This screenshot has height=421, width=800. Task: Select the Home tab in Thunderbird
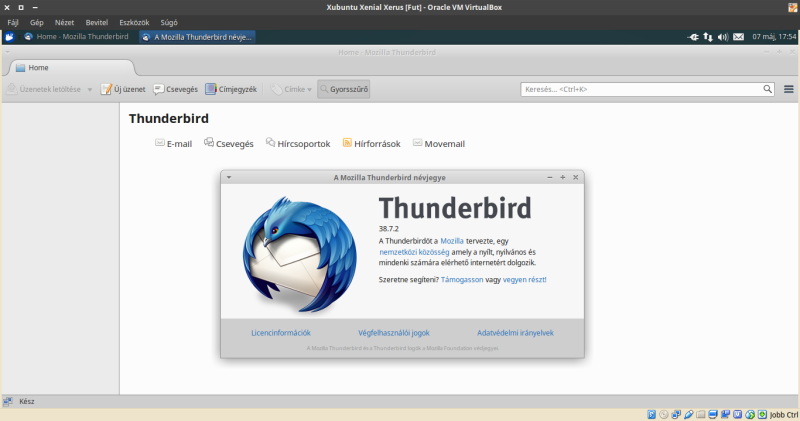71,67
